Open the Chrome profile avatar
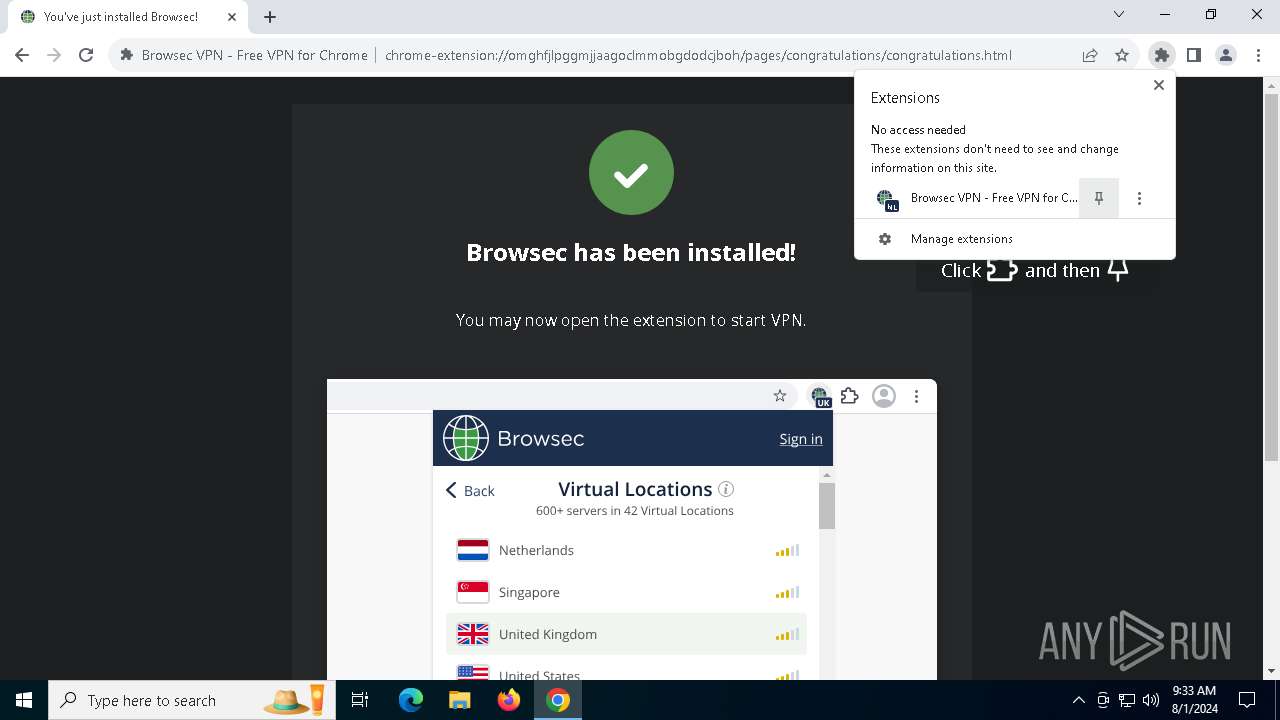Screen dimensions: 1280x720 point(1226,55)
